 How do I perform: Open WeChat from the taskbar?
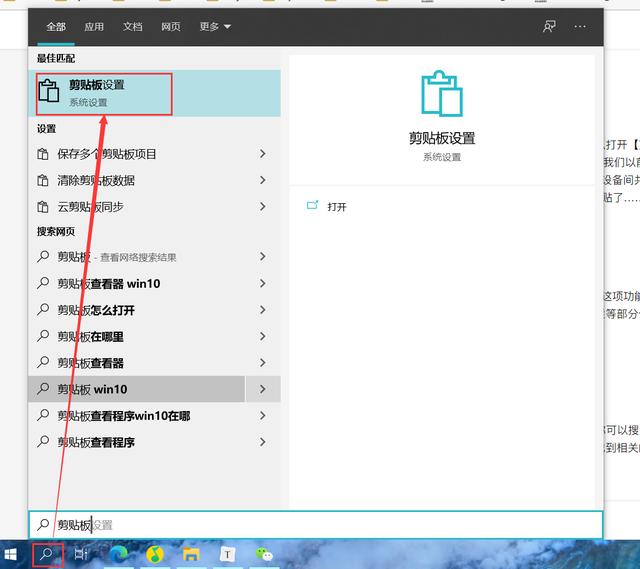click(x=264, y=554)
